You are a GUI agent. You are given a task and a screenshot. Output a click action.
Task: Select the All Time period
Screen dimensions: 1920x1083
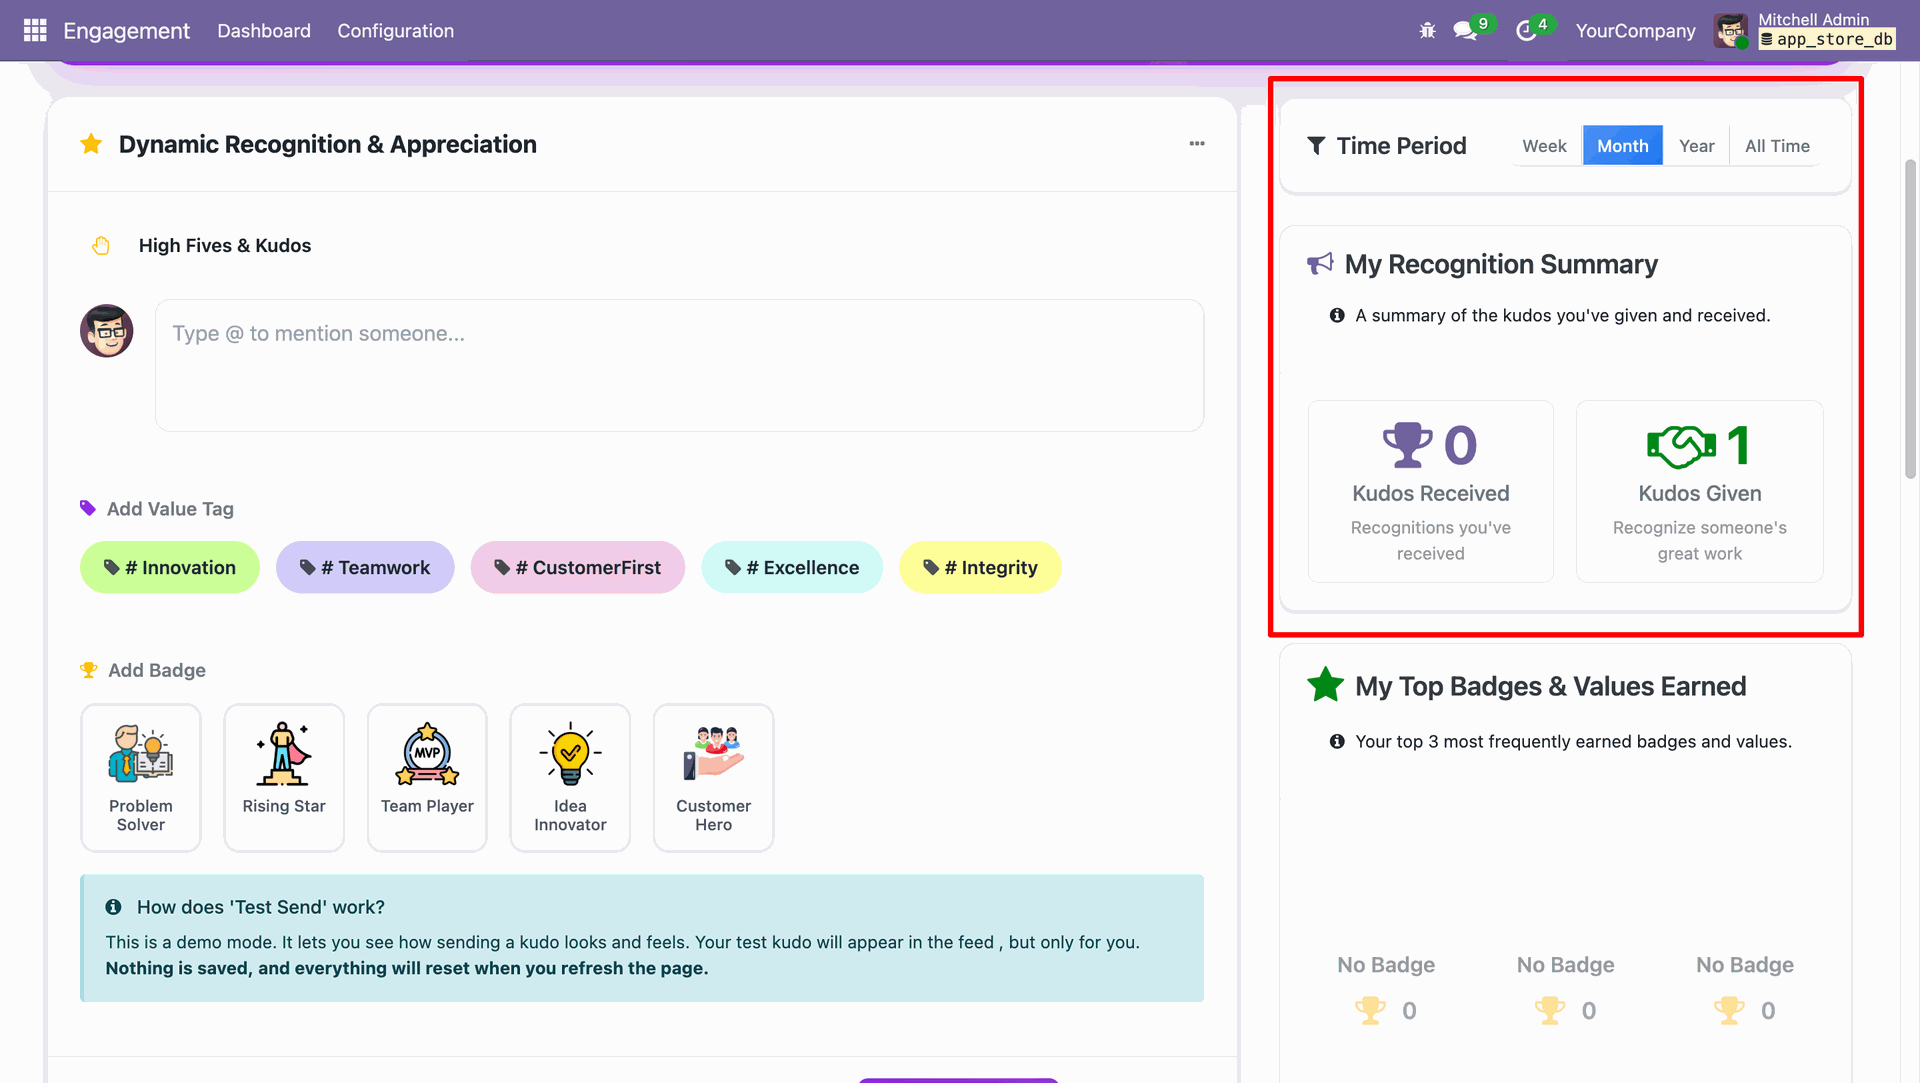[1777, 146]
